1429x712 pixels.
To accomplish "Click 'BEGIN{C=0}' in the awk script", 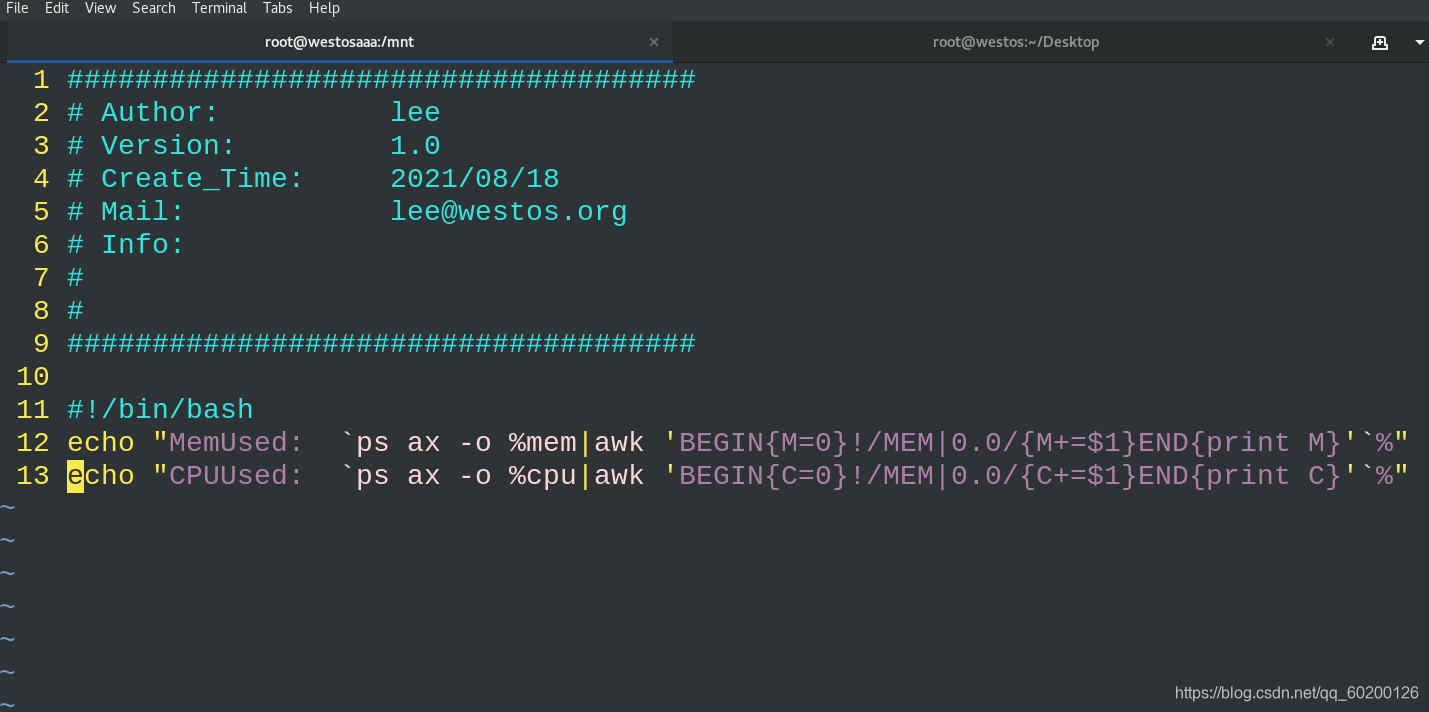I will [764, 475].
